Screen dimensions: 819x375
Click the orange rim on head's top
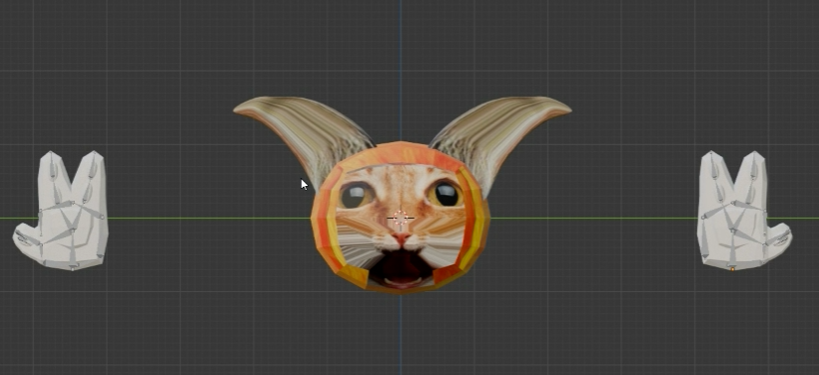coord(400,152)
